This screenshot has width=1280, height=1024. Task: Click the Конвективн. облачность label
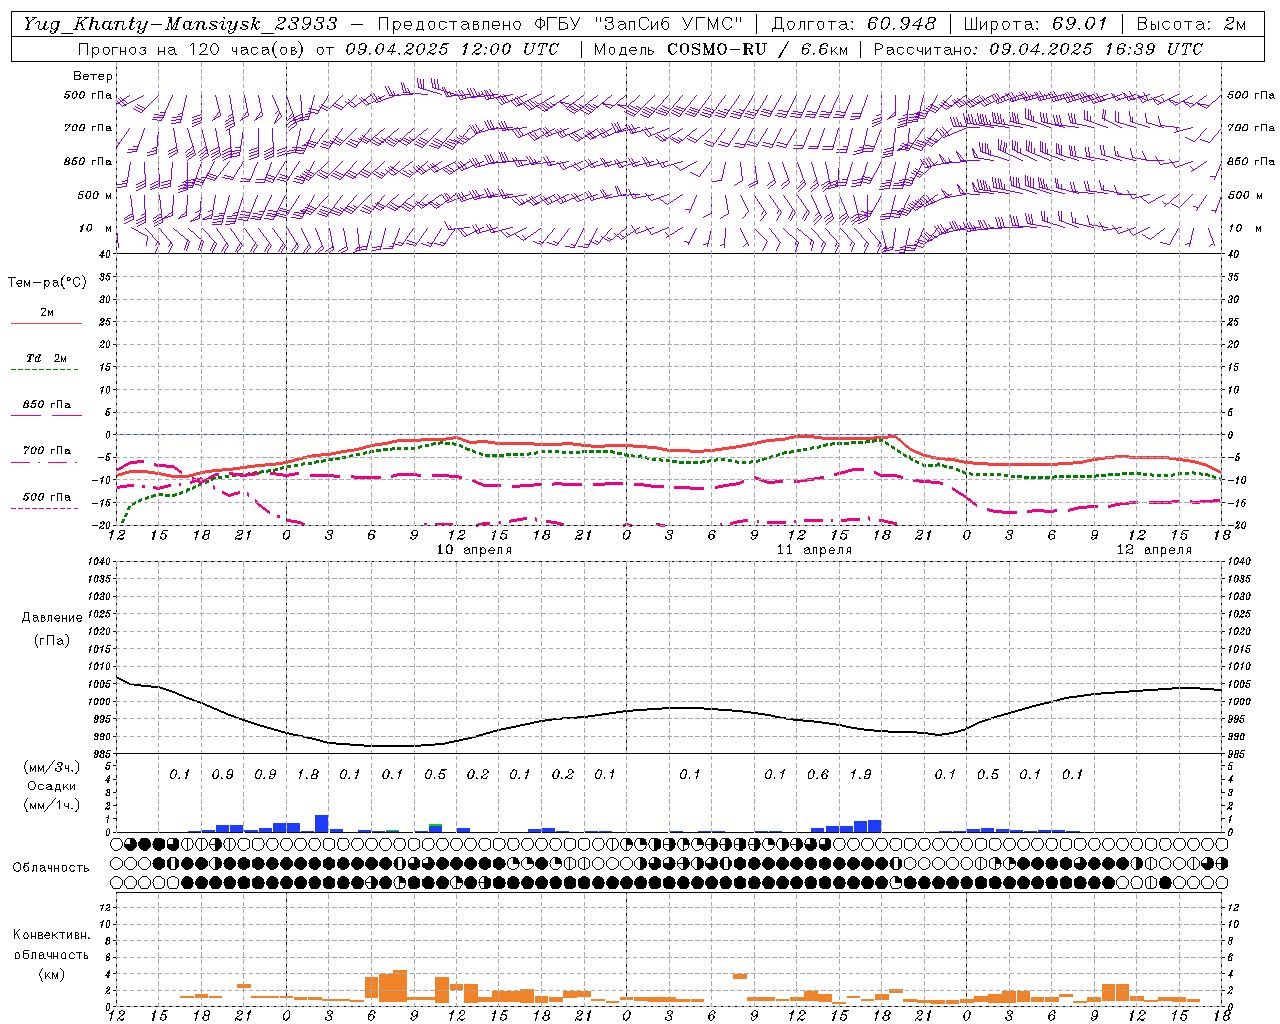point(51,945)
